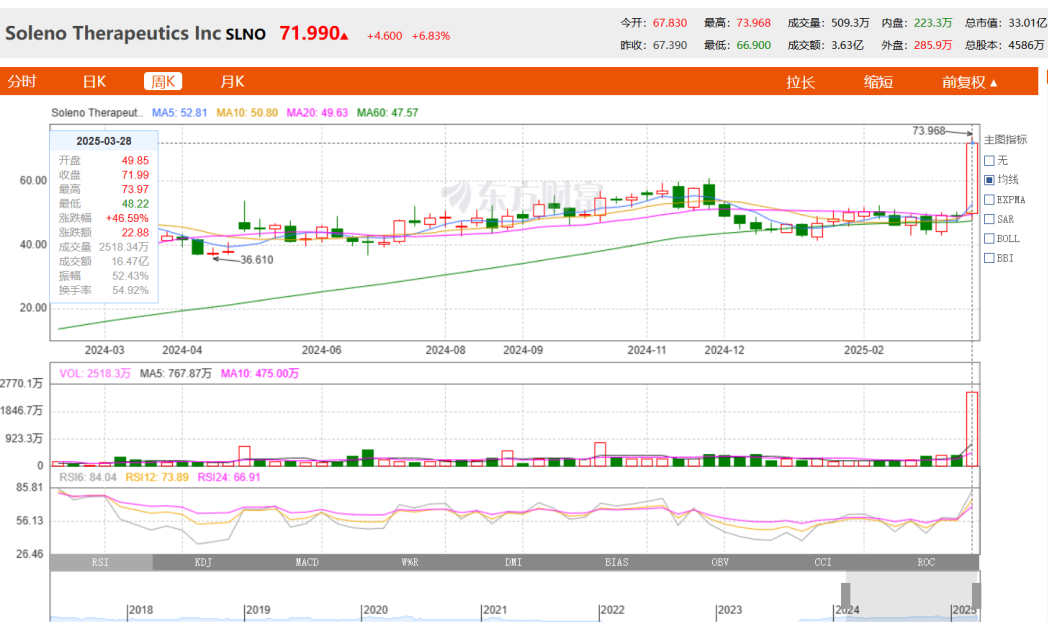Click the Soleno Therapeutics Inc stock title
This screenshot has width=1048, height=624.
pos(113,33)
